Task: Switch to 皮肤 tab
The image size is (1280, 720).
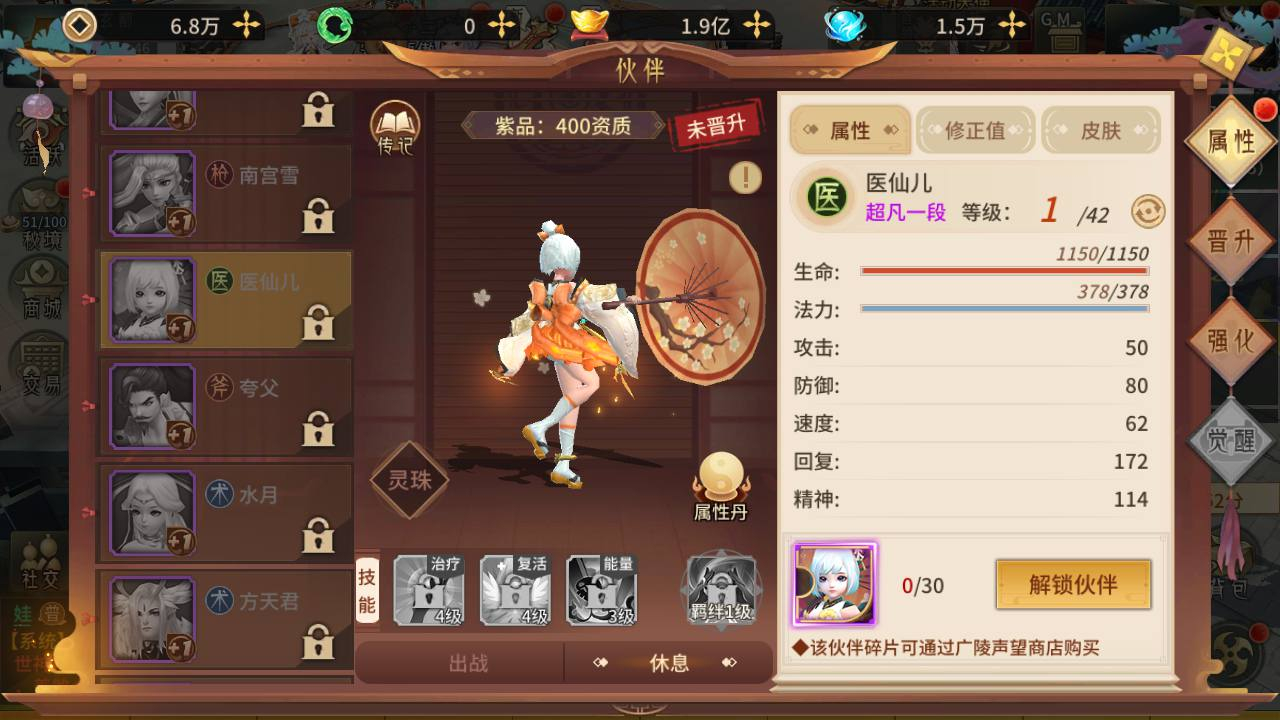Action: (x=1100, y=131)
